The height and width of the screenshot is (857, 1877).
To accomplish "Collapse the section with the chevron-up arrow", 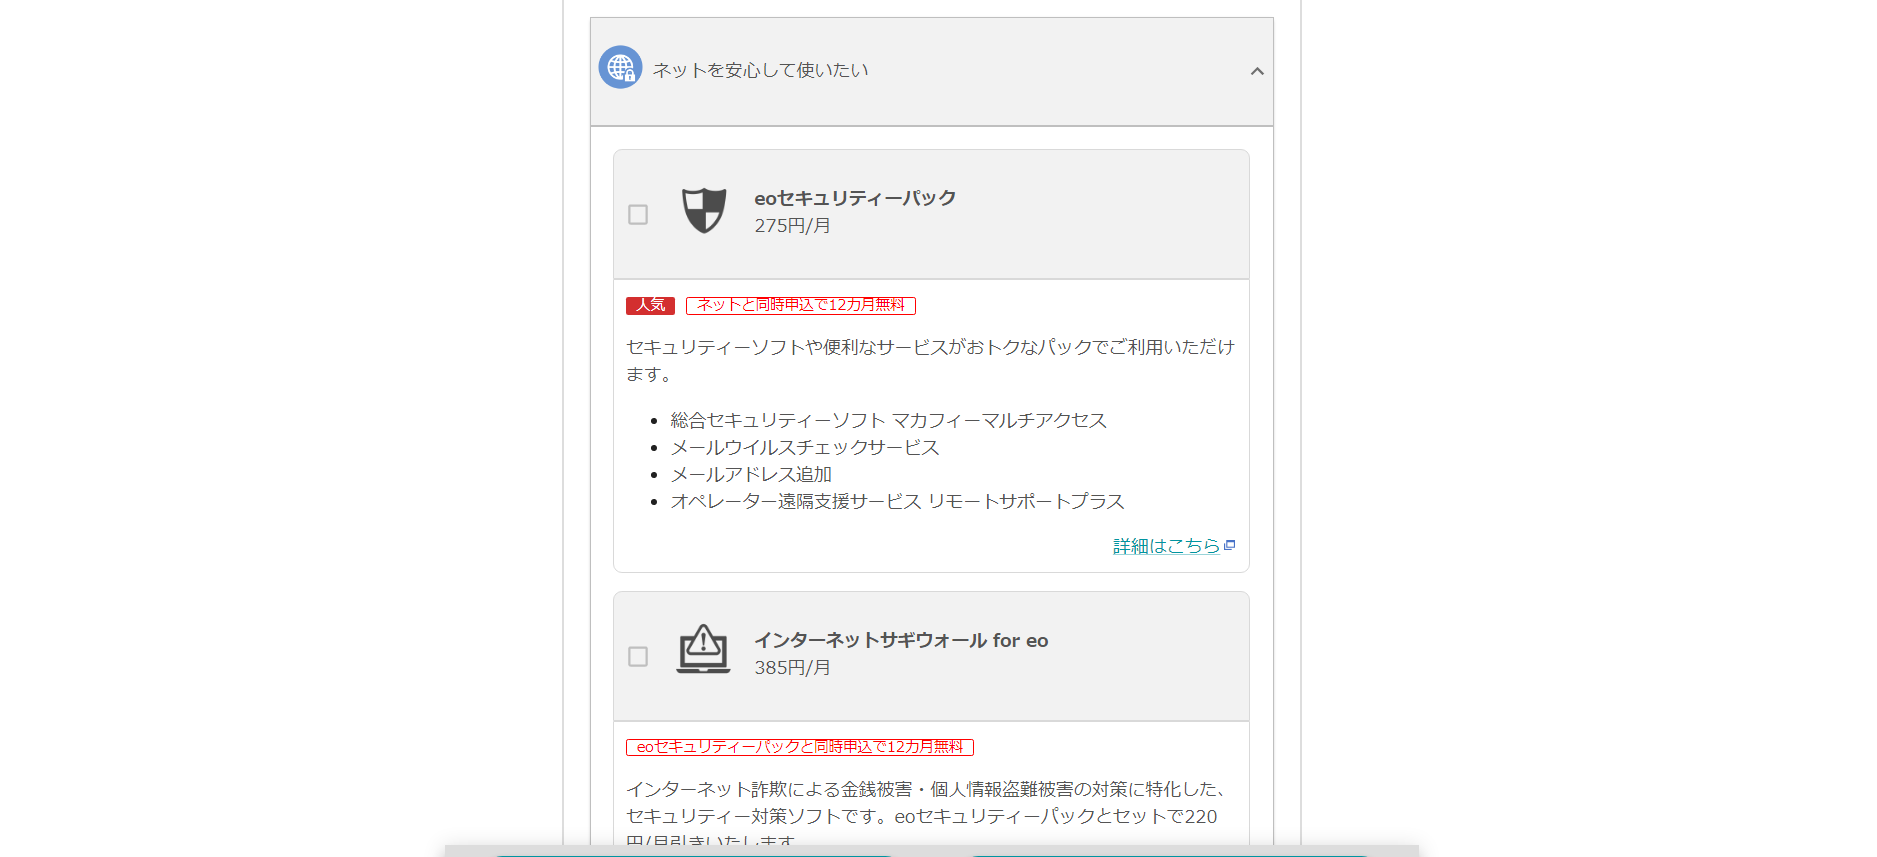I will (1257, 71).
